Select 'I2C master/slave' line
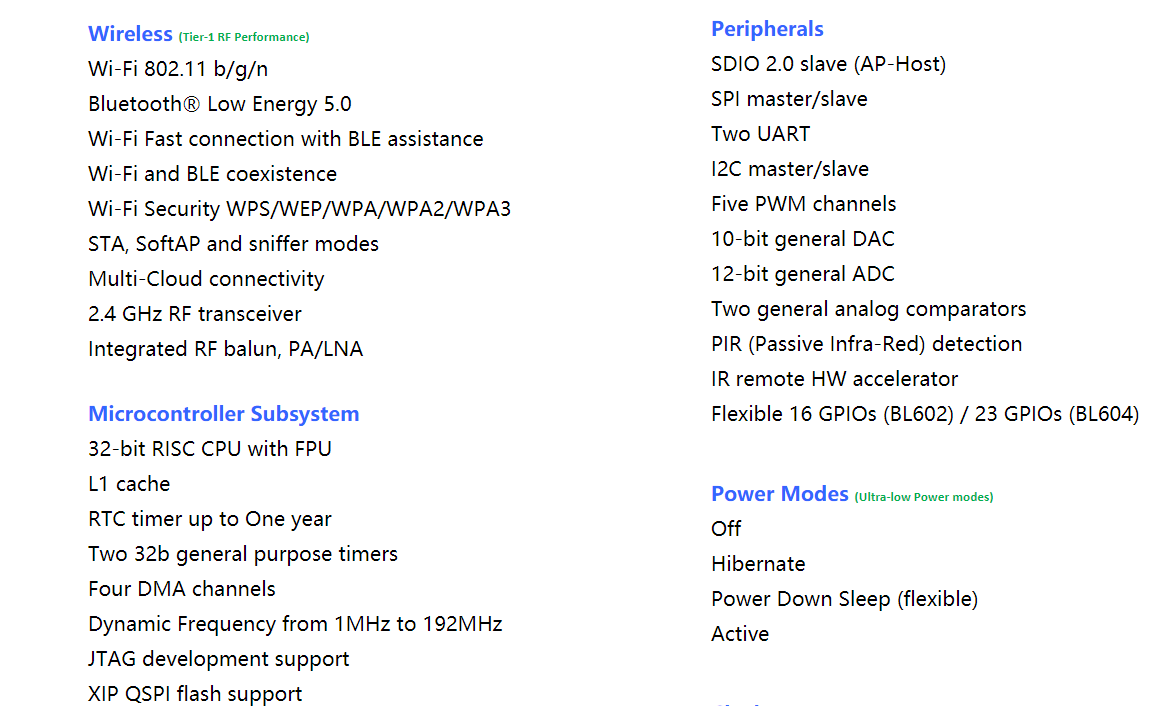This screenshot has width=1175, height=706. [790, 169]
